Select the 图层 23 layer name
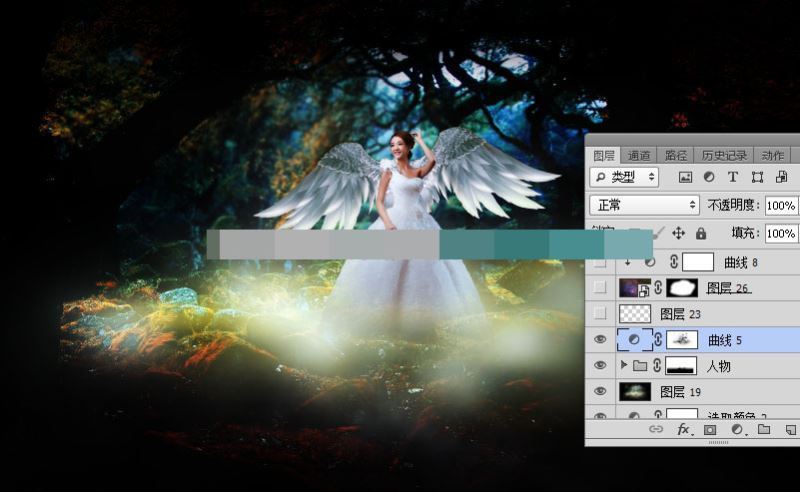 pyautogui.click(x=680, y=314)
